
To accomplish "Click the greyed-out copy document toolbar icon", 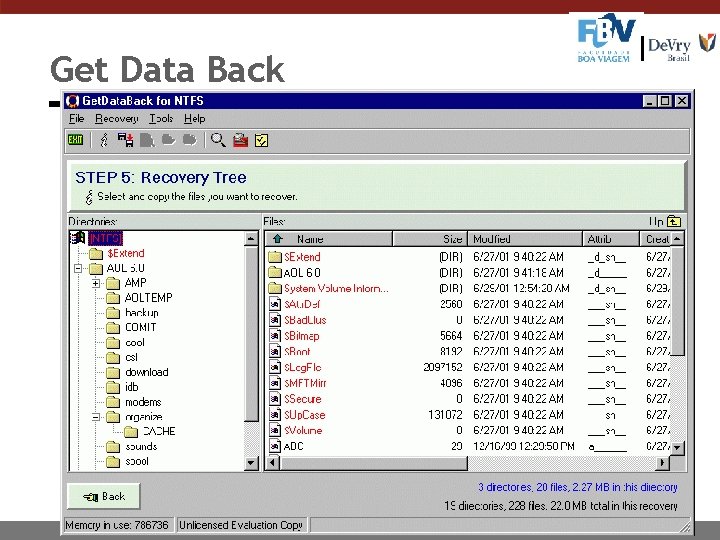I will coord(147,140).
